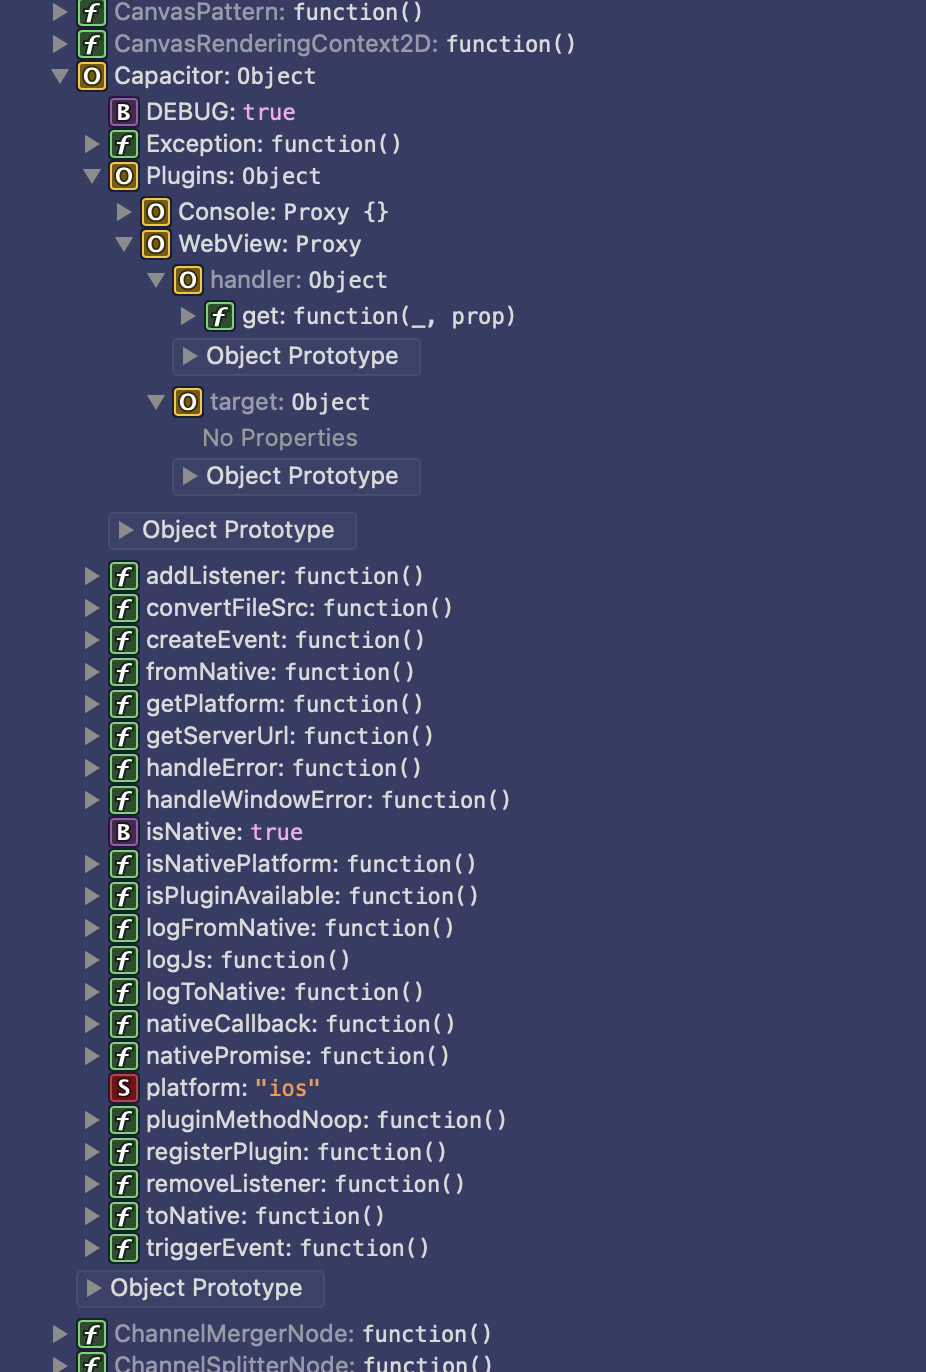The image size is (926, 1372).
Task: Collapse the handler object node
Action: [156, 280]
